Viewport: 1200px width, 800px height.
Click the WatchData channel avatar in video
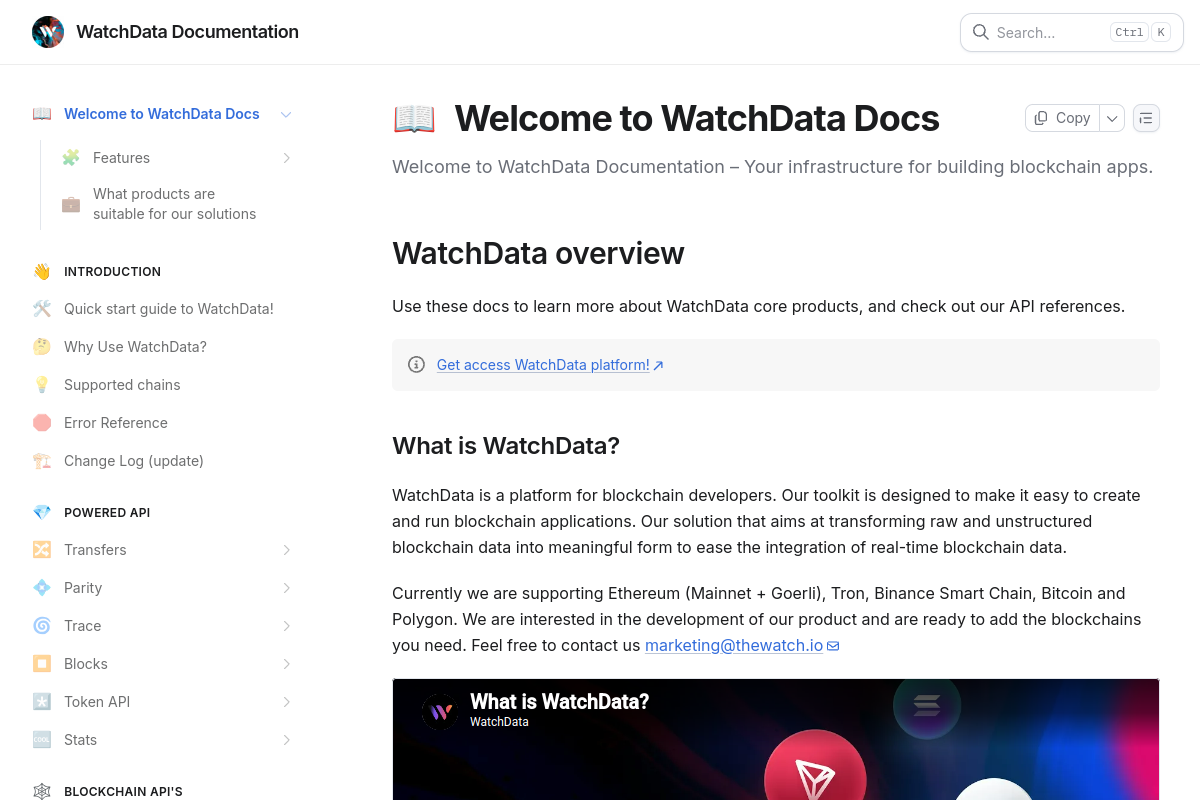point(440,712)
